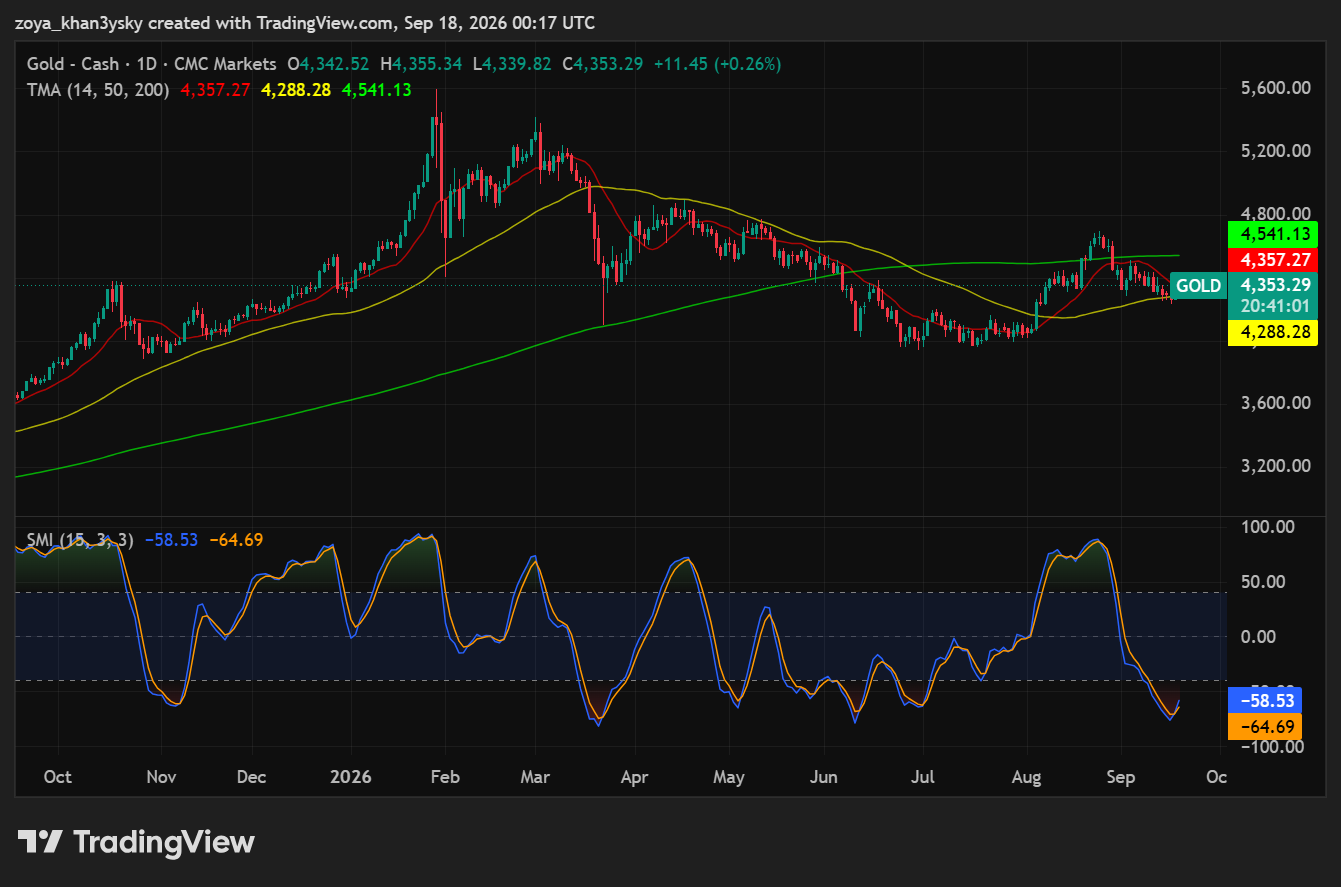This screenshot has height=887, width=1341.
Task: Click the orange -64.69 SMI label
Action: click(1264, 727)
